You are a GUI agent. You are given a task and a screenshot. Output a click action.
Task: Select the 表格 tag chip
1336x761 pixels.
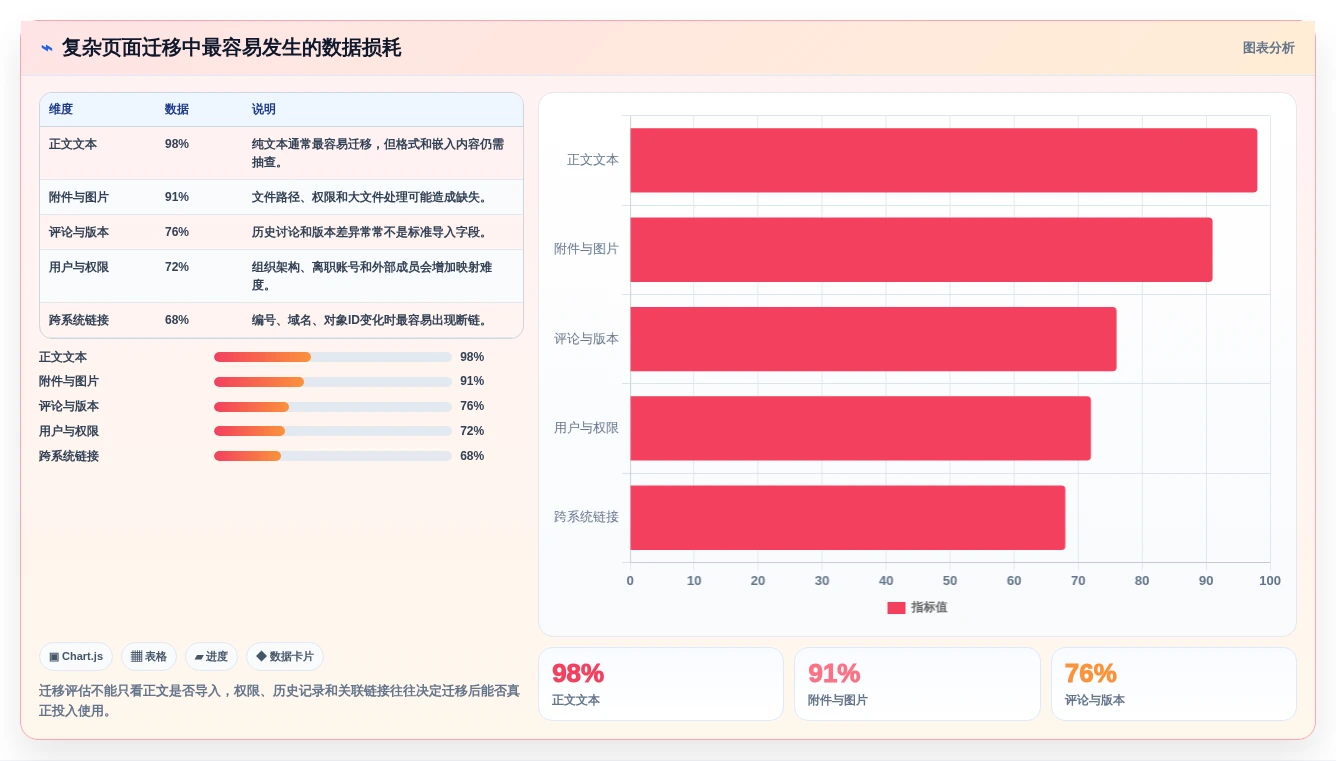click(149, 657)
